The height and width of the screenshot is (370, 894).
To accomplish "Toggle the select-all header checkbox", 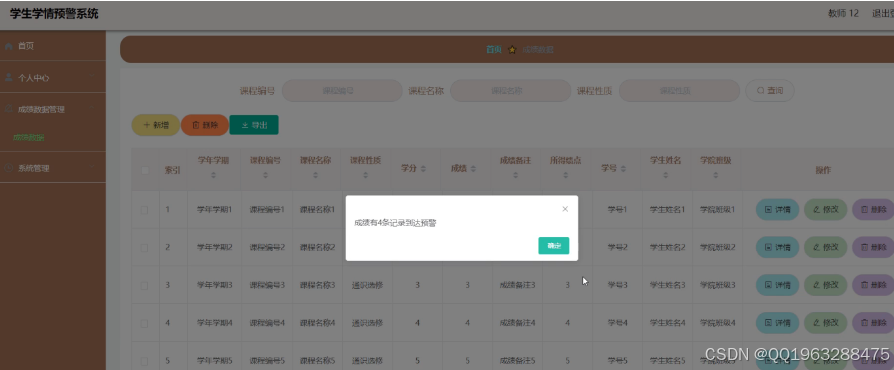I will pyautogui.click(x=145, y=170).
